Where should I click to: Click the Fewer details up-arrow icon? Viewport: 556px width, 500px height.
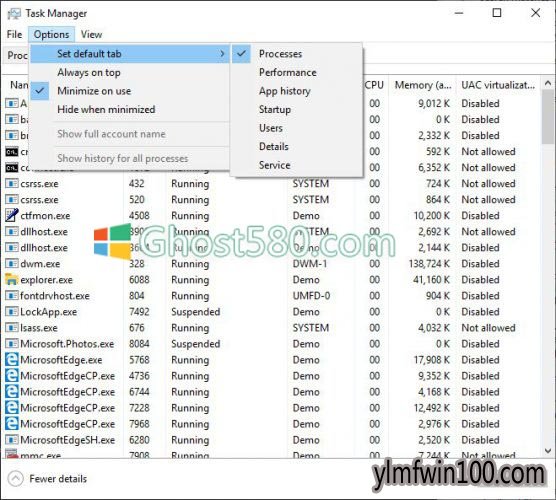(x=15, y=479)
